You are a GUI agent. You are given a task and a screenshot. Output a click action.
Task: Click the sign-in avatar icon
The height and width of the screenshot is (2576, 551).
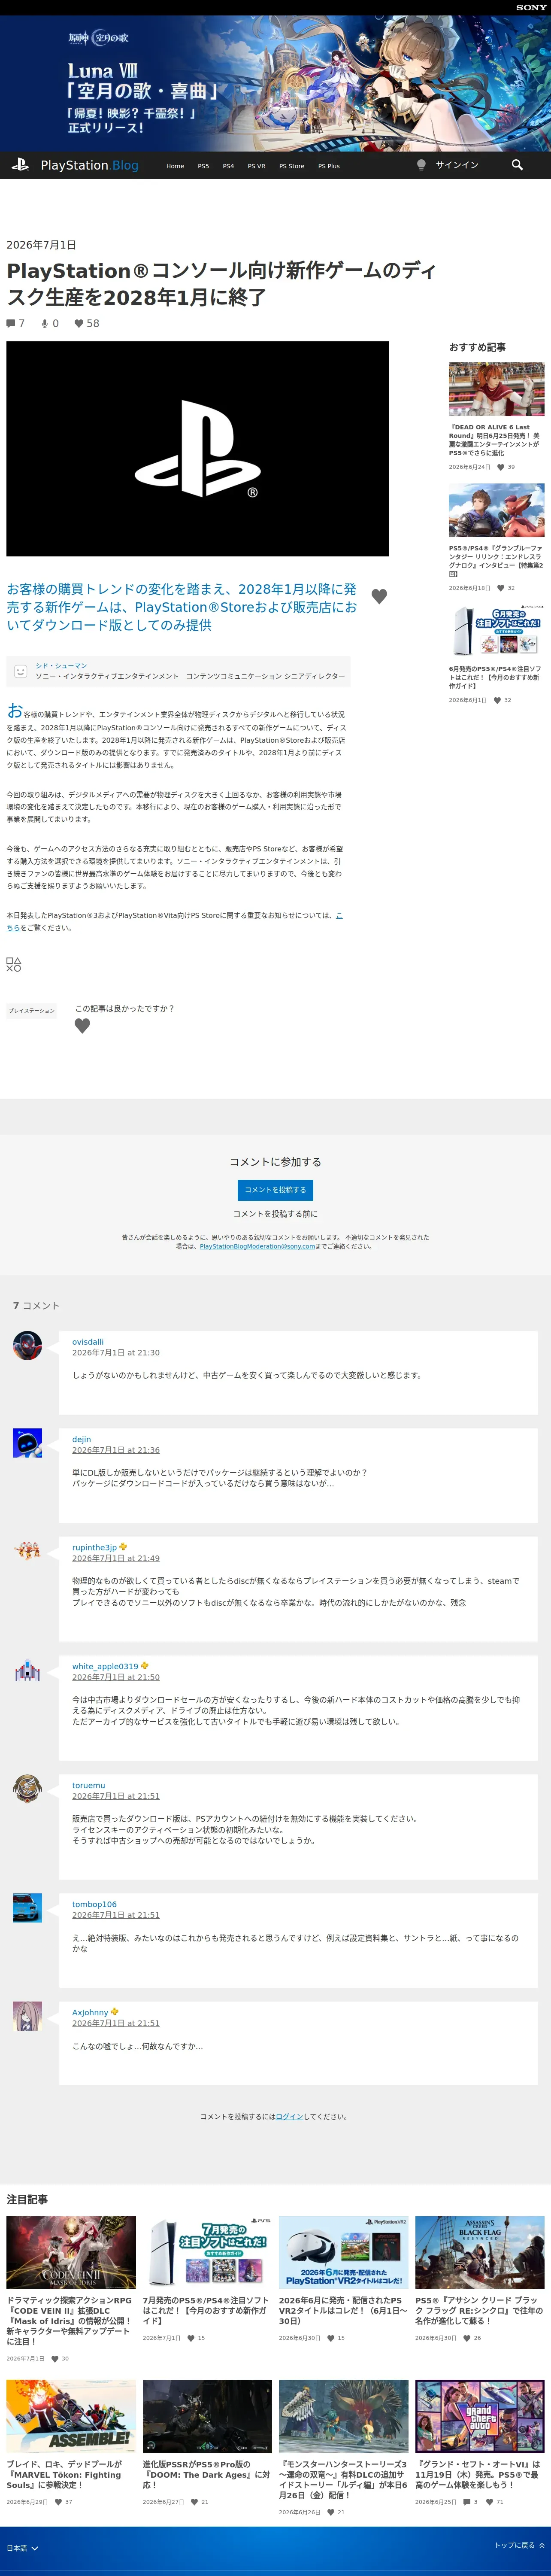point(421,165)
